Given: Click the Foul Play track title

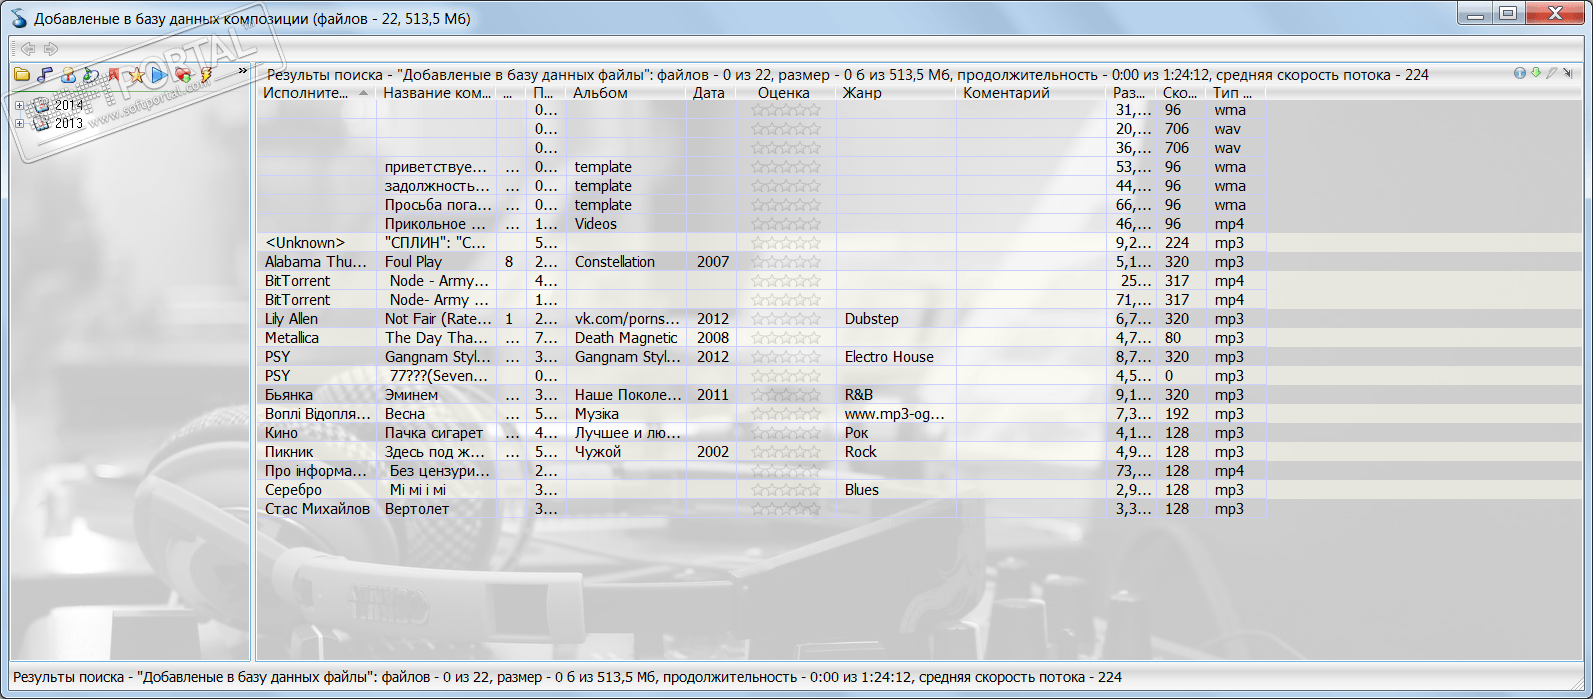Looking at the screenshot, I should (x=437, y=262).
